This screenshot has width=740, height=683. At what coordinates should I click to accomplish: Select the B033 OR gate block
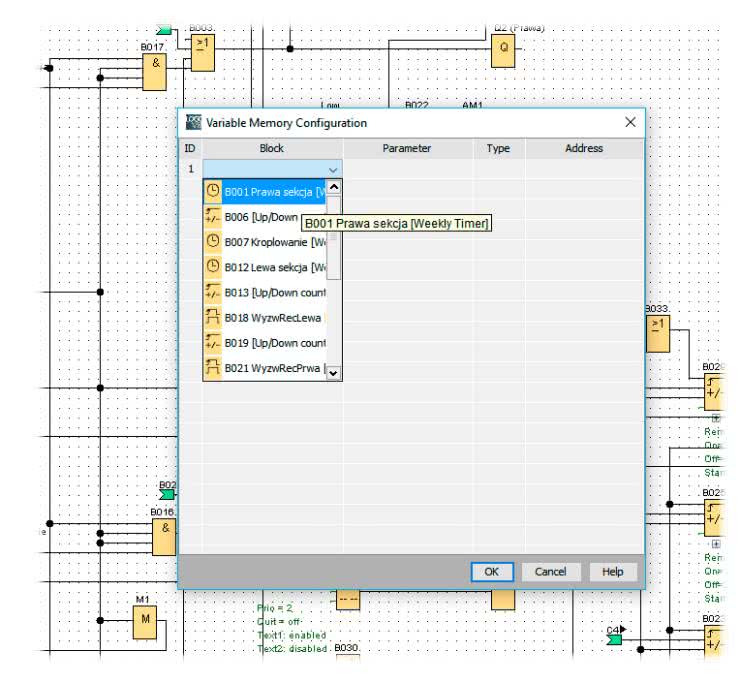pyautogui.click(x=658, y=334)
